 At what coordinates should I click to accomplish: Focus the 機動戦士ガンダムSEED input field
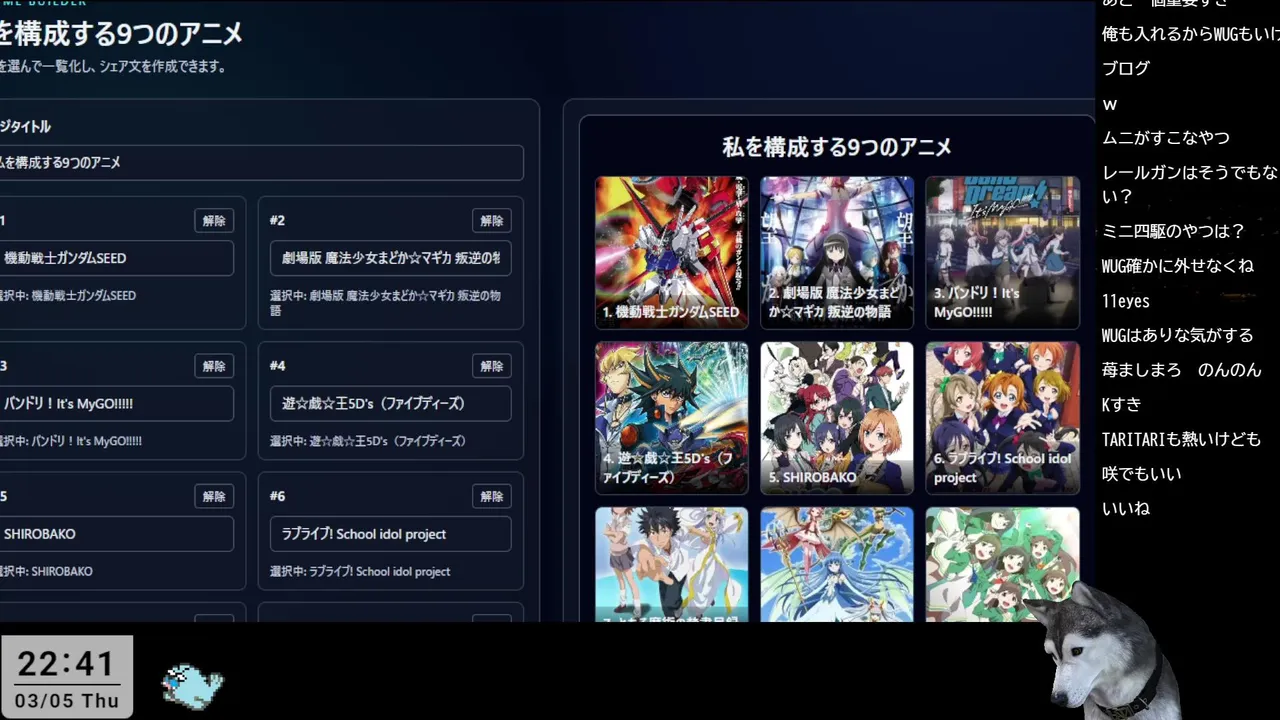click(116, 258)
